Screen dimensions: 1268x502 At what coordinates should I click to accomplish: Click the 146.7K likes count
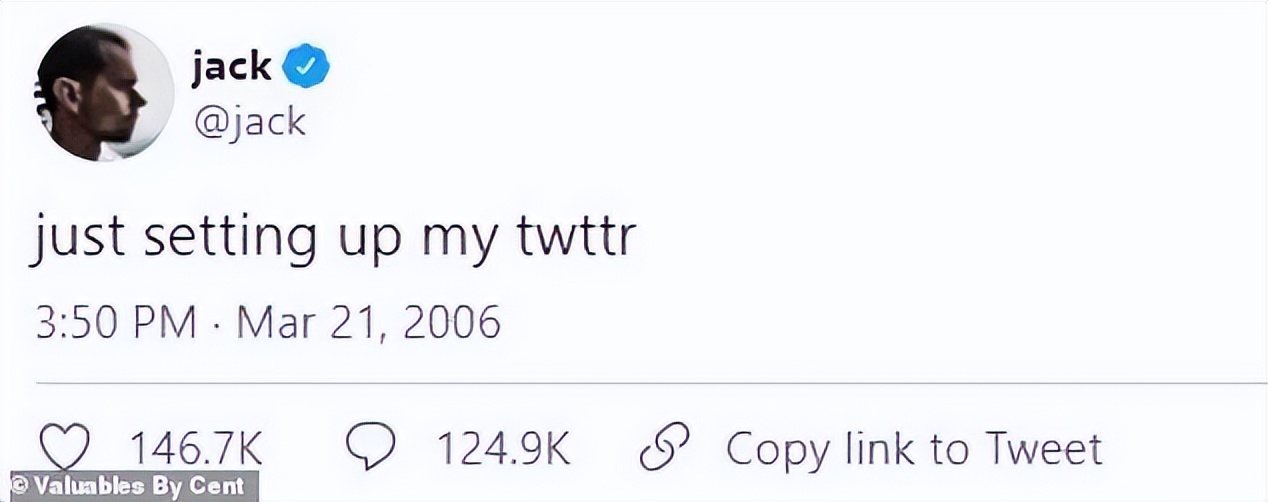(x=198, y=450)
